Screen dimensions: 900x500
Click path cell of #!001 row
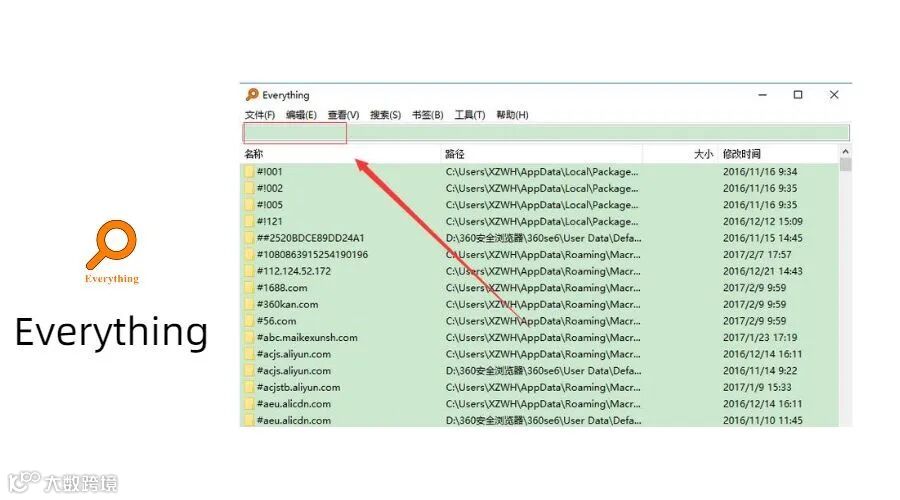pyautogui.click(x=542, y=172)
